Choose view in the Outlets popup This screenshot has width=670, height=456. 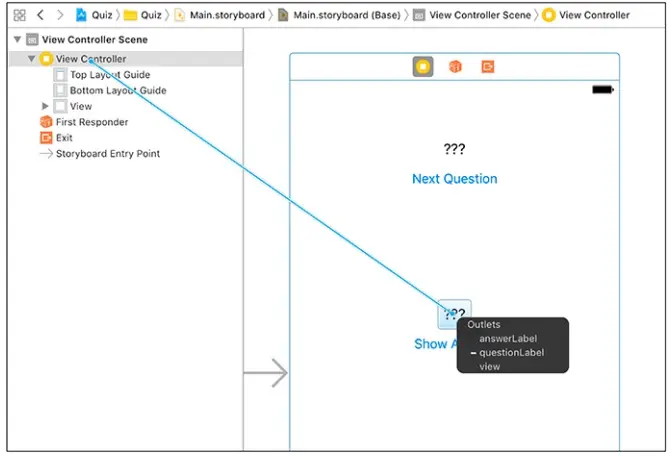coord(489,367)
